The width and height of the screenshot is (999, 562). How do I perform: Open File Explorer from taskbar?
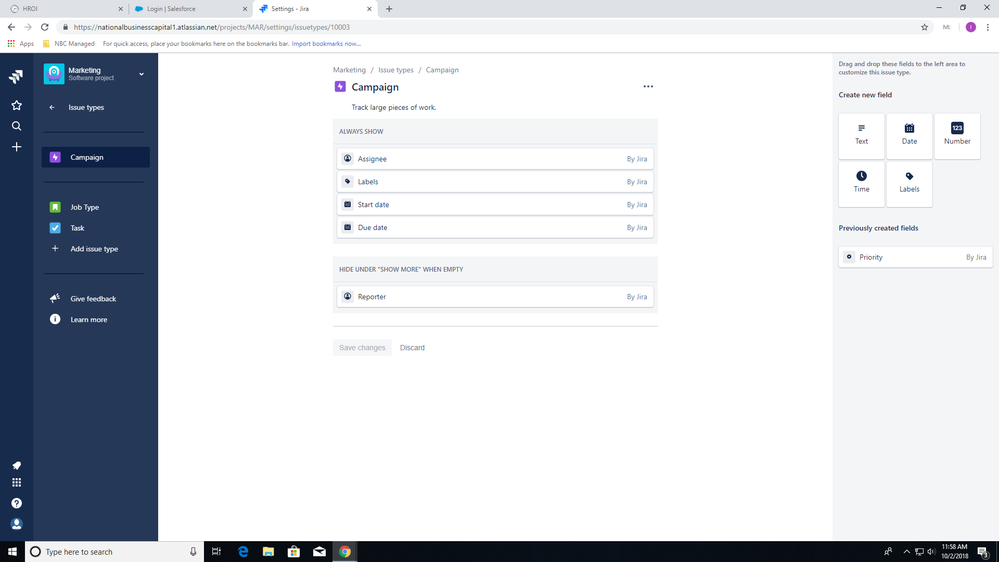(x=268, y=552)
